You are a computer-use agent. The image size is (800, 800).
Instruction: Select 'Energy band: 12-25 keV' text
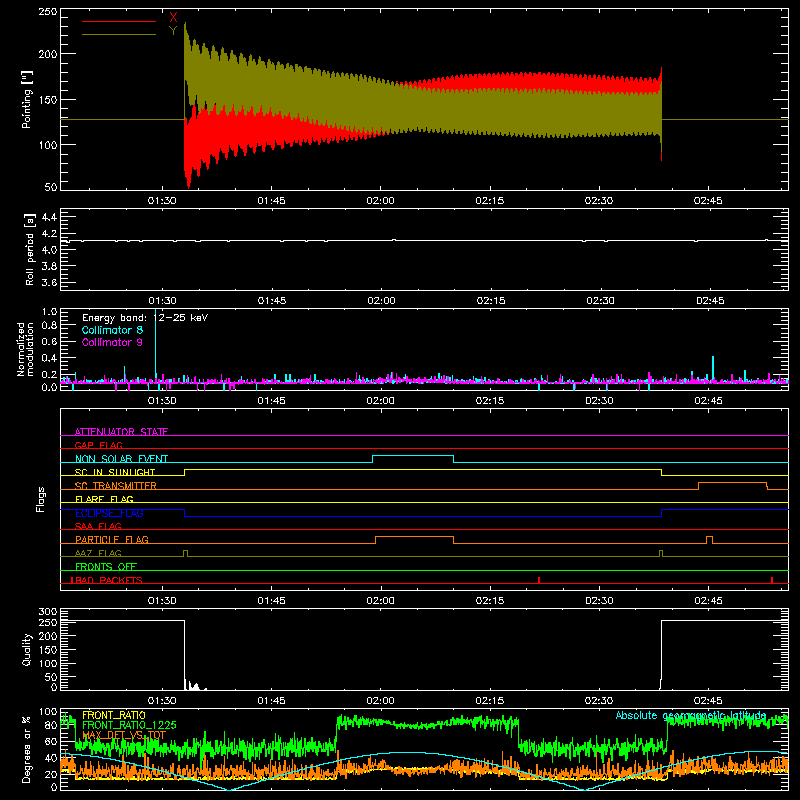point(145,318)
